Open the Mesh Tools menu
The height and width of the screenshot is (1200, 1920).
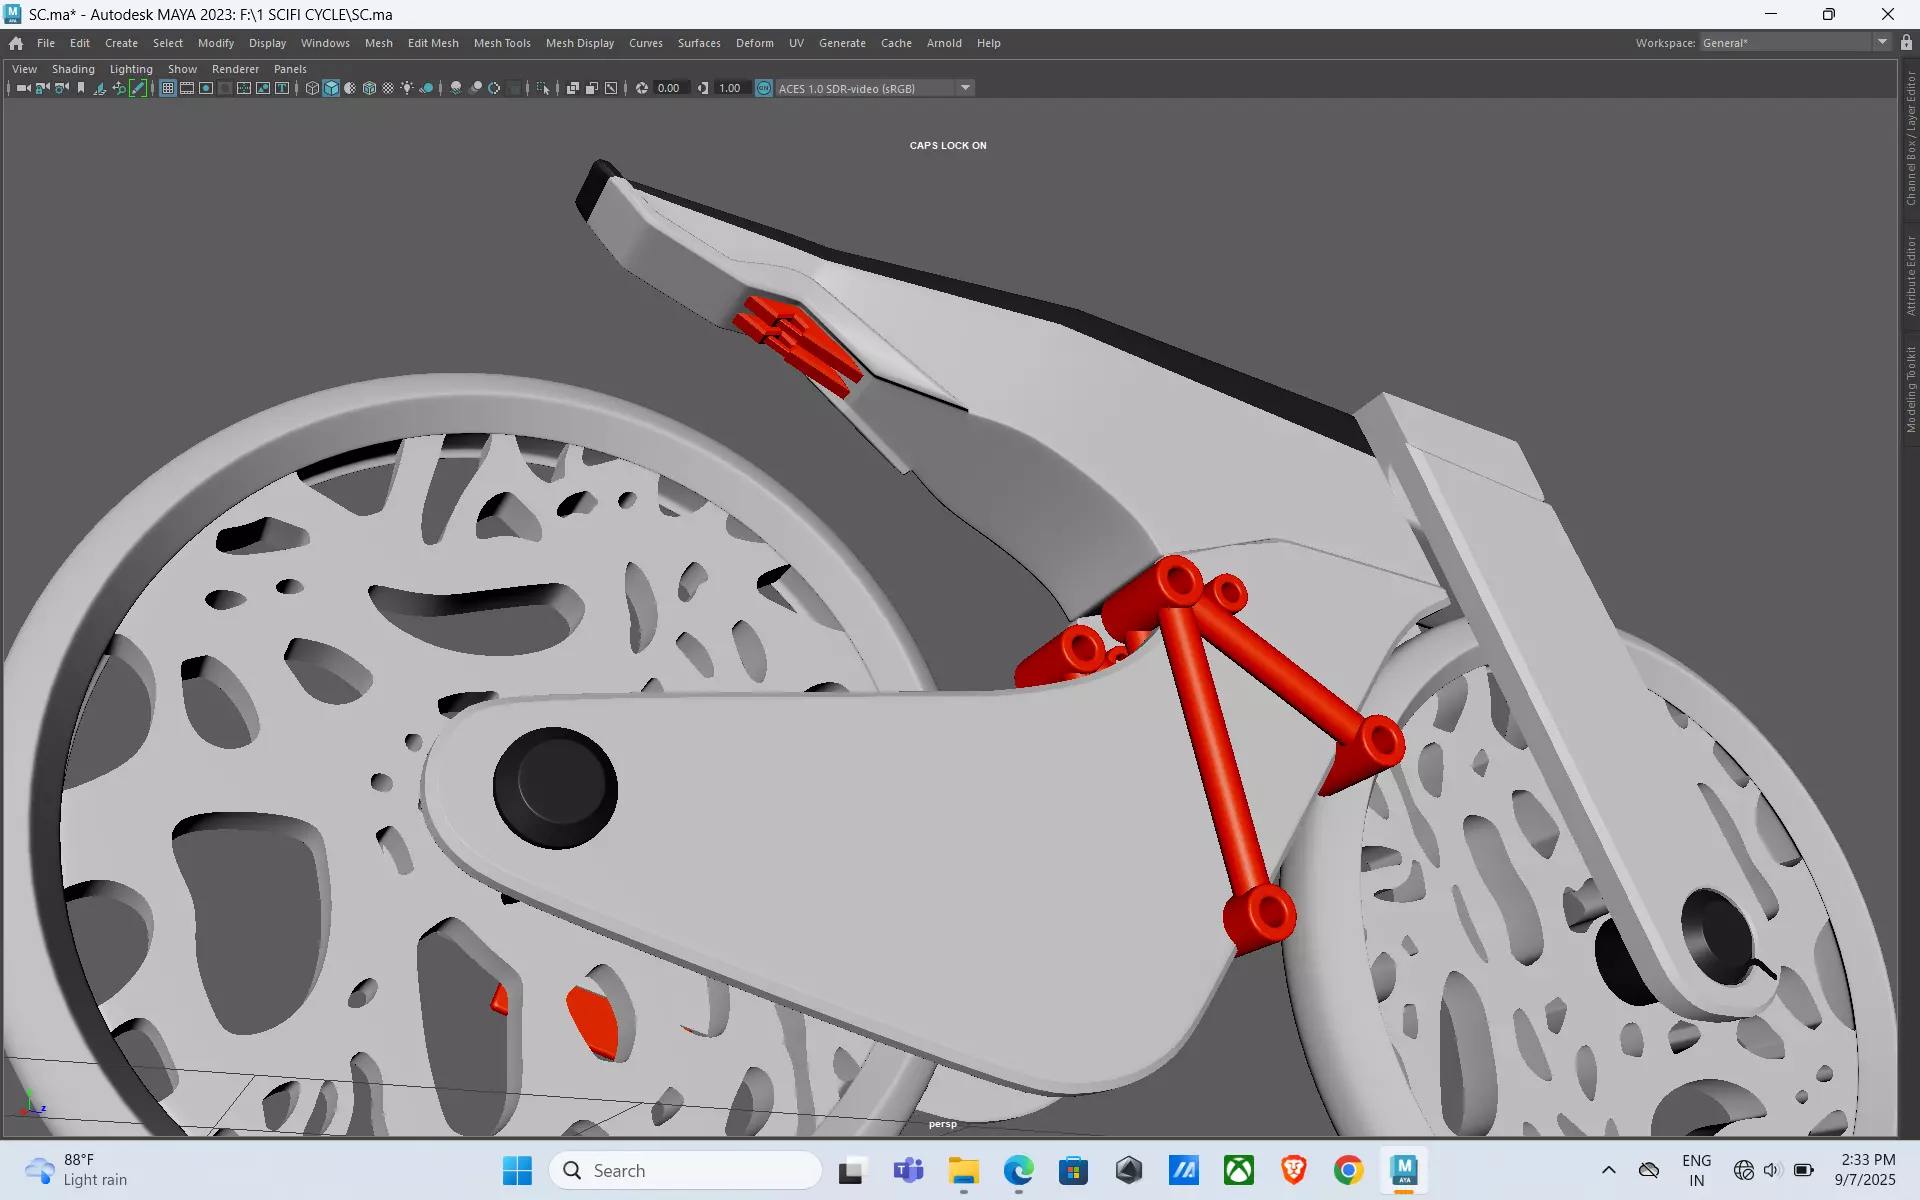click(502, 43)
